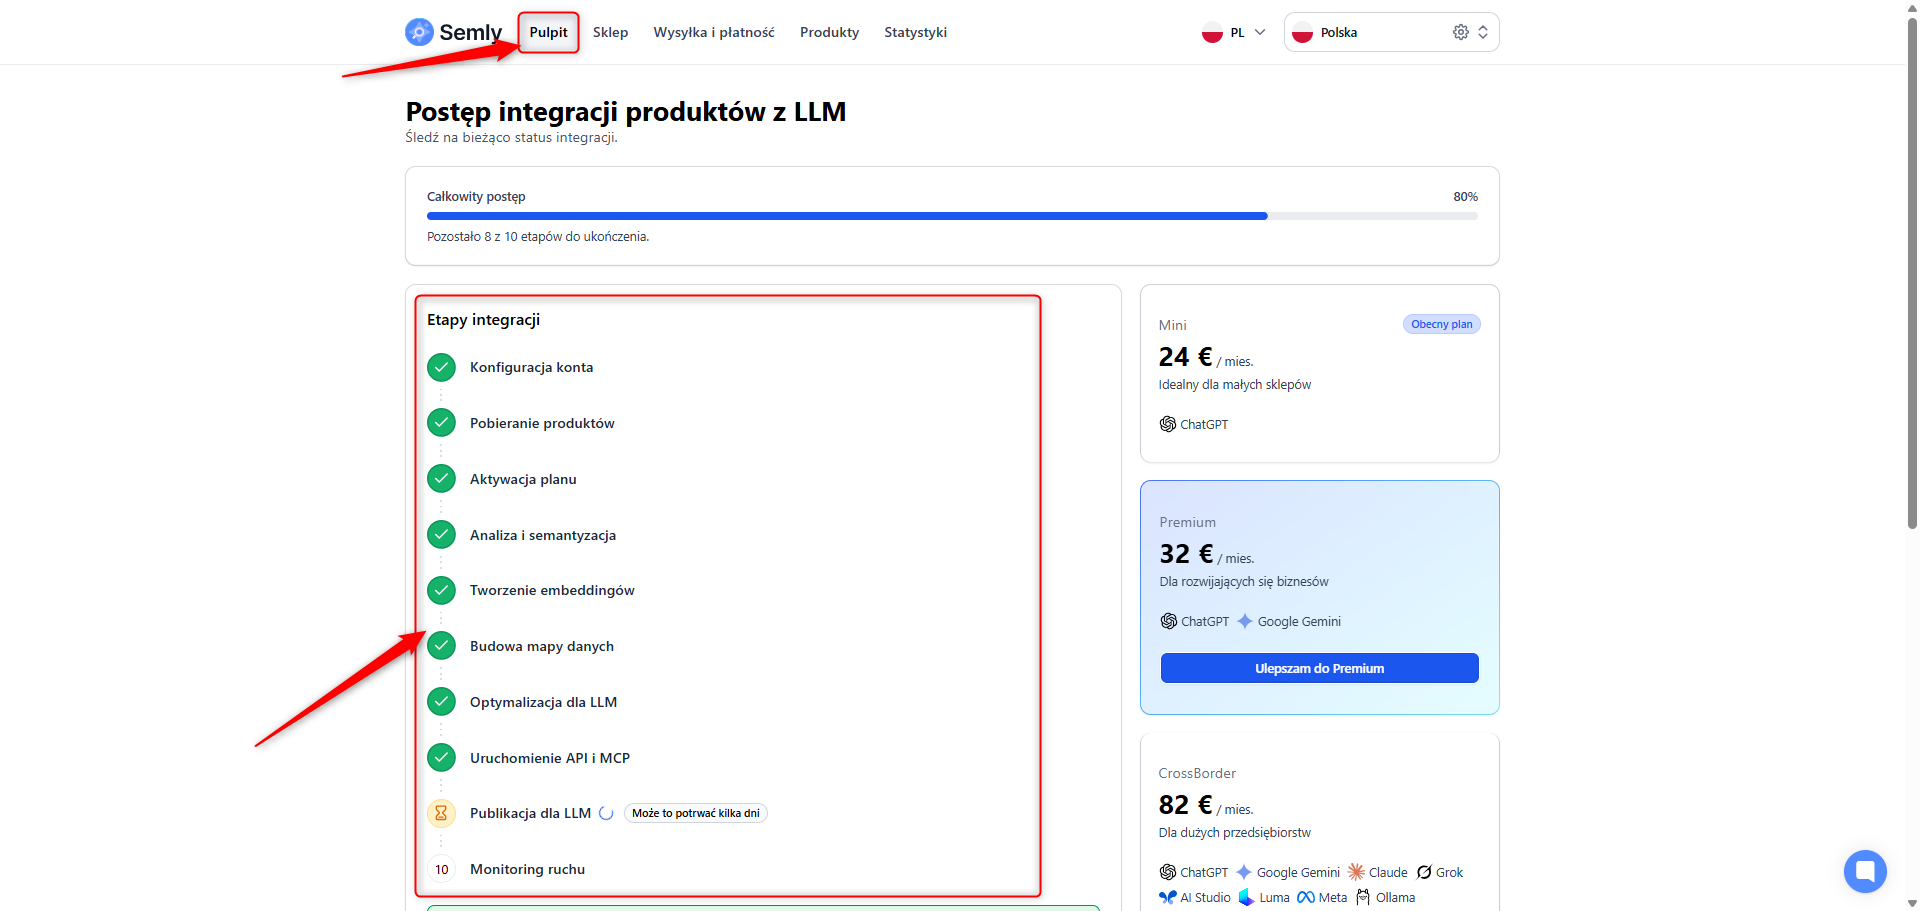Screen dimensions: 1920x911
Task: Click the Budowa mapy danych checkmark
Action: point(441,646)
